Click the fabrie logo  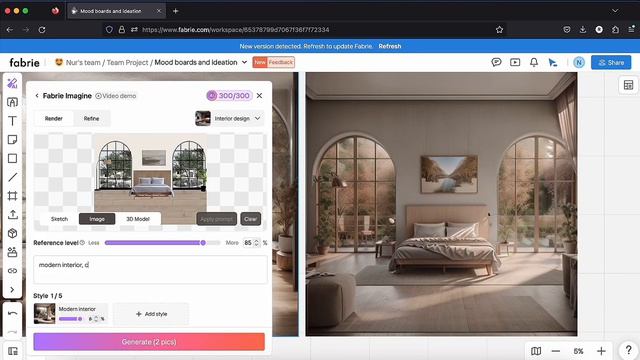[24, 62]
